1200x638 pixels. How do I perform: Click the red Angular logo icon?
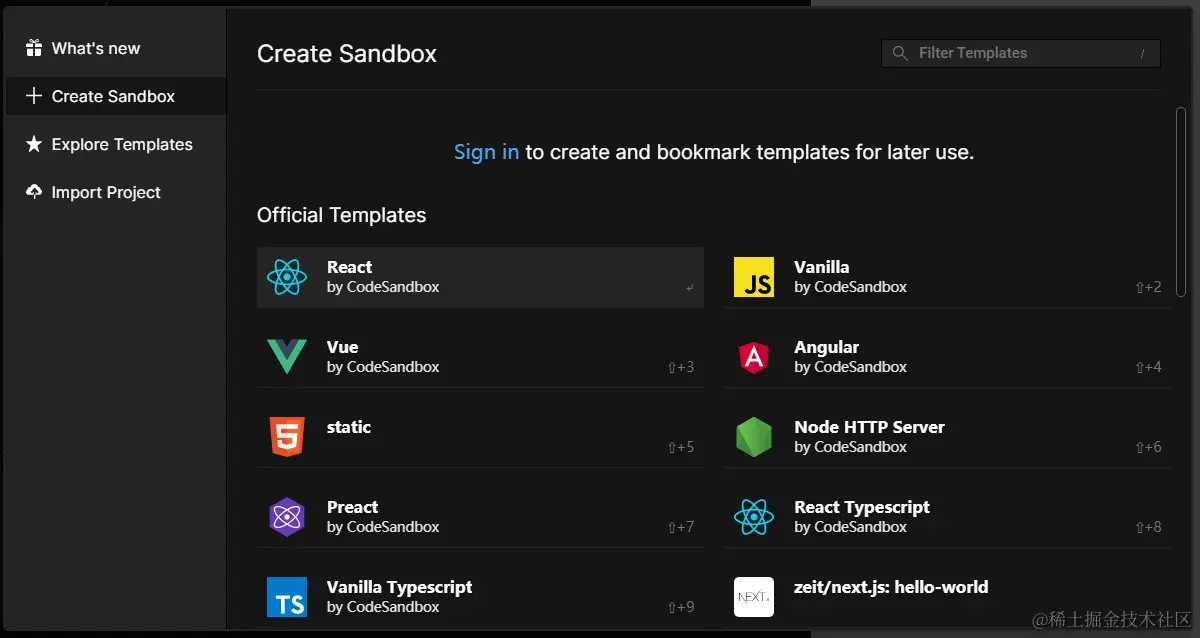click(754, 357)
